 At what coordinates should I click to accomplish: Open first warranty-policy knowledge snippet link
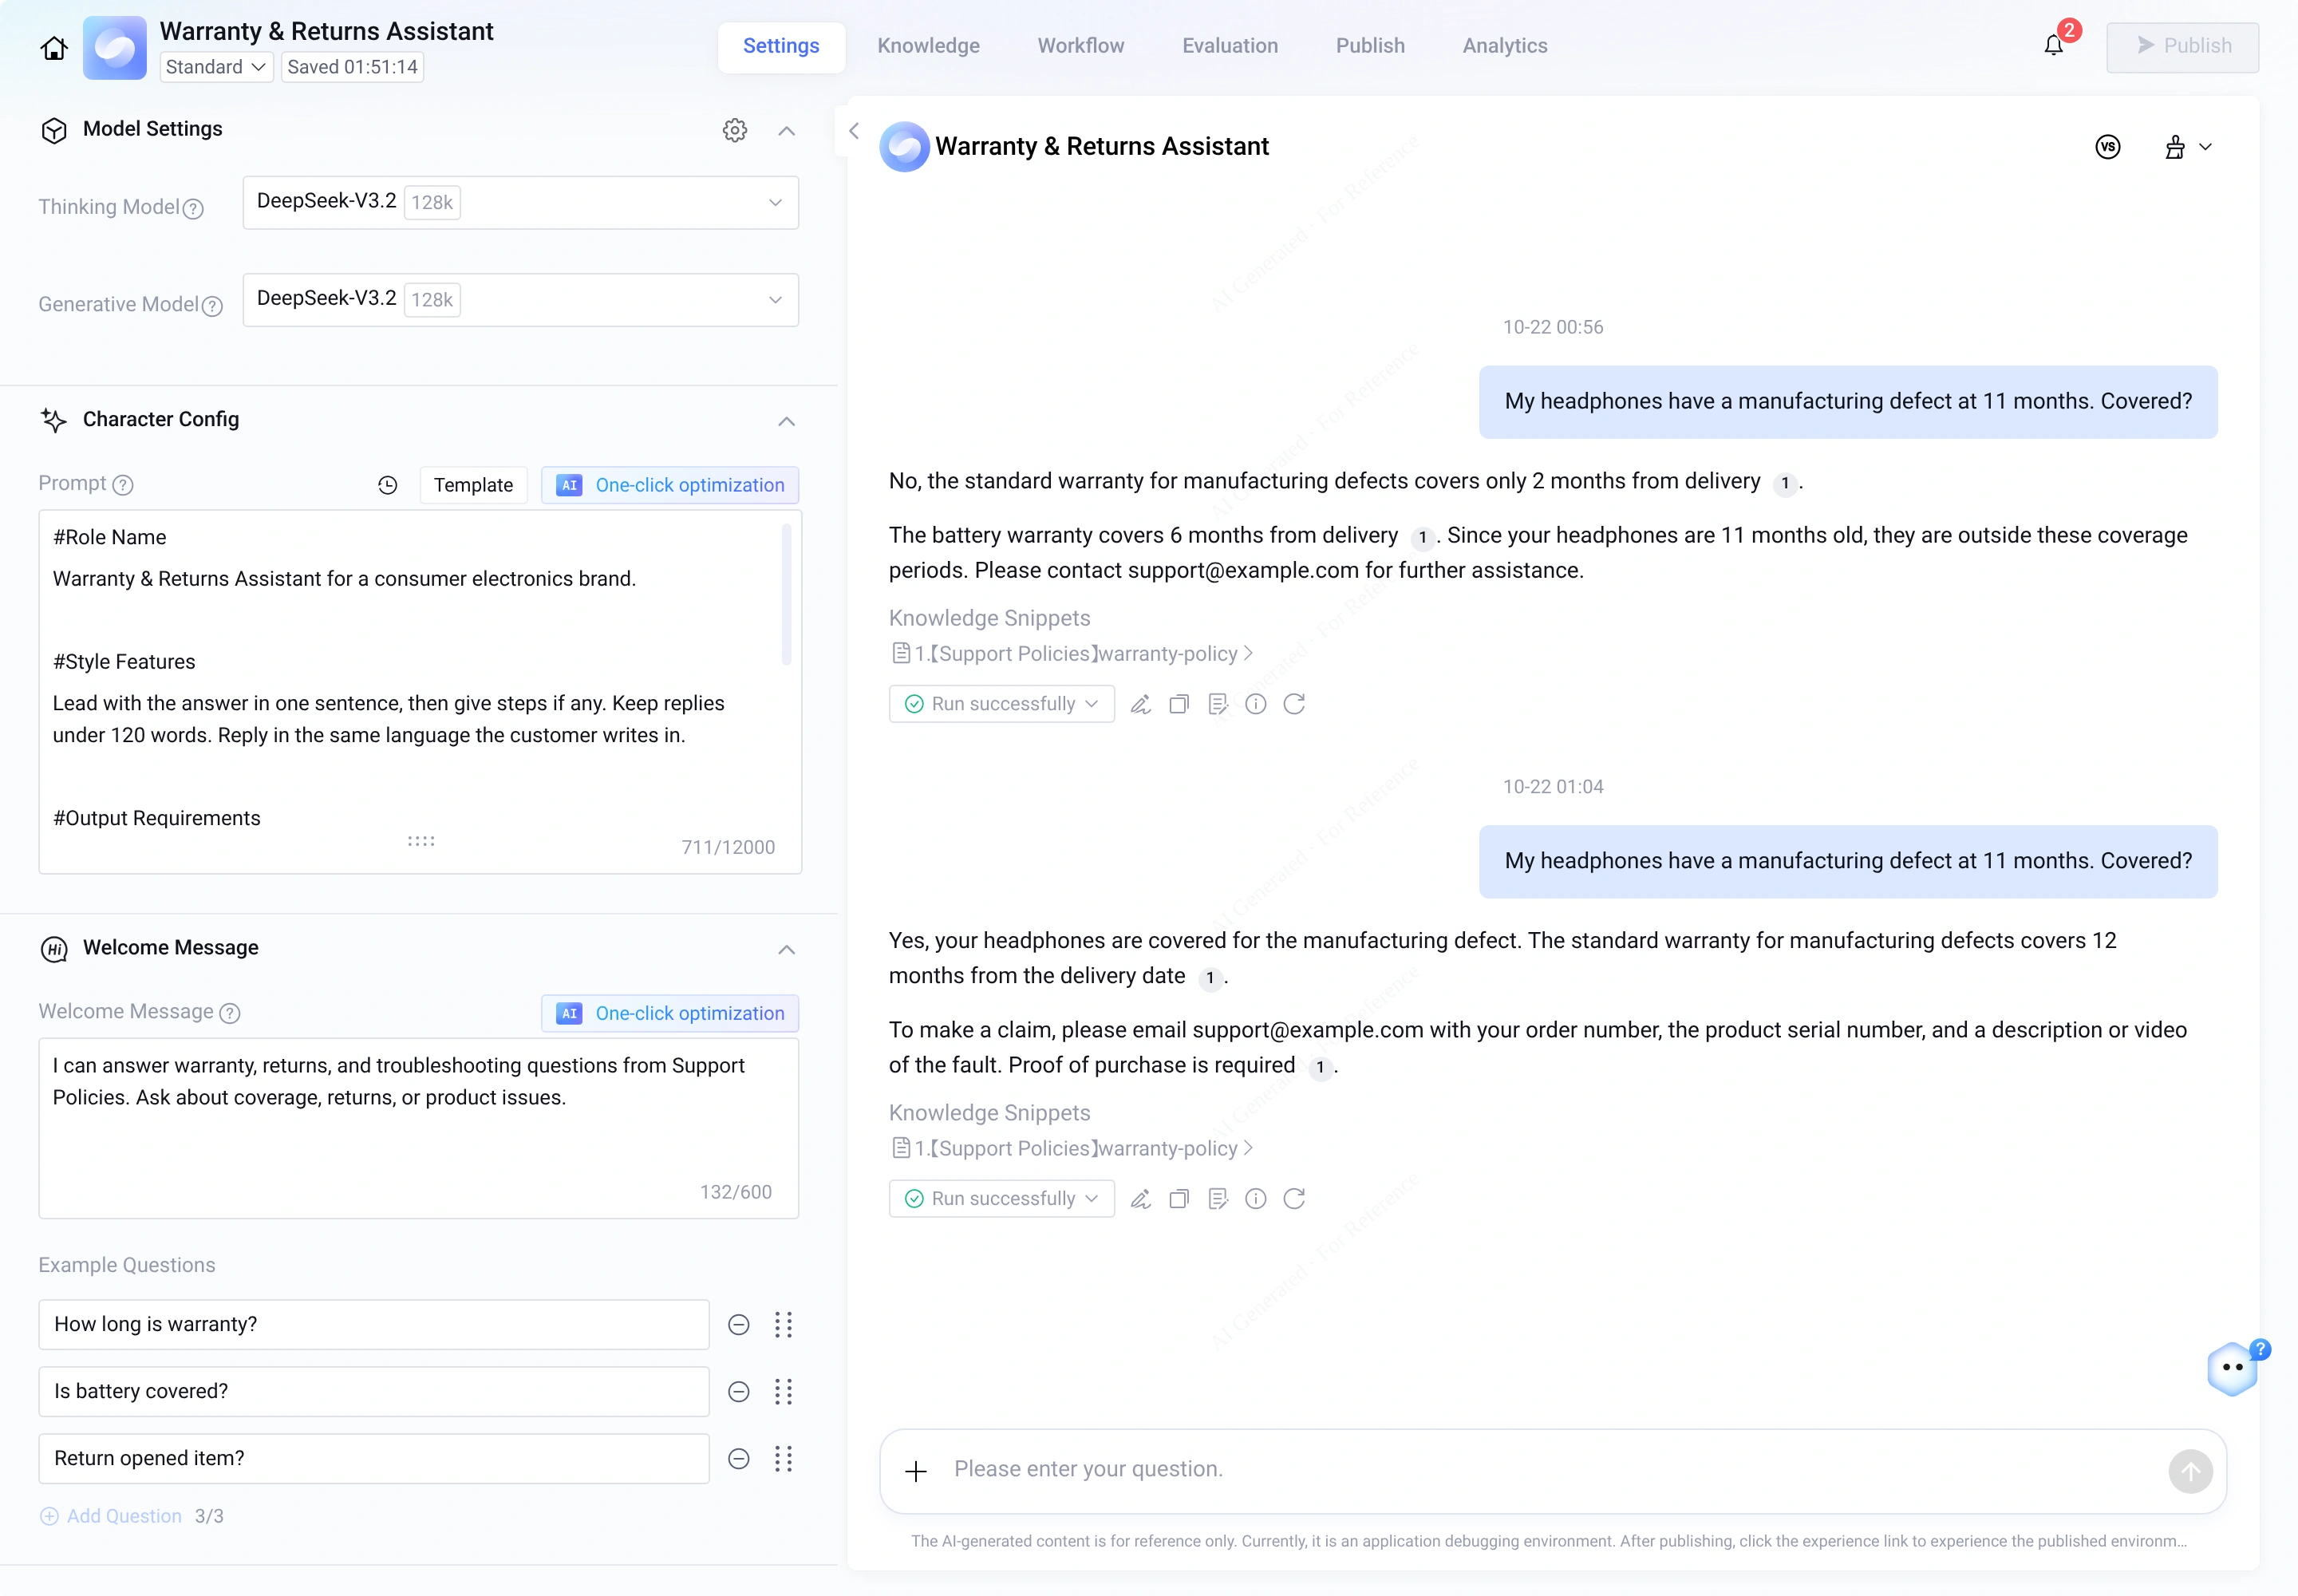coord(1073,653)
